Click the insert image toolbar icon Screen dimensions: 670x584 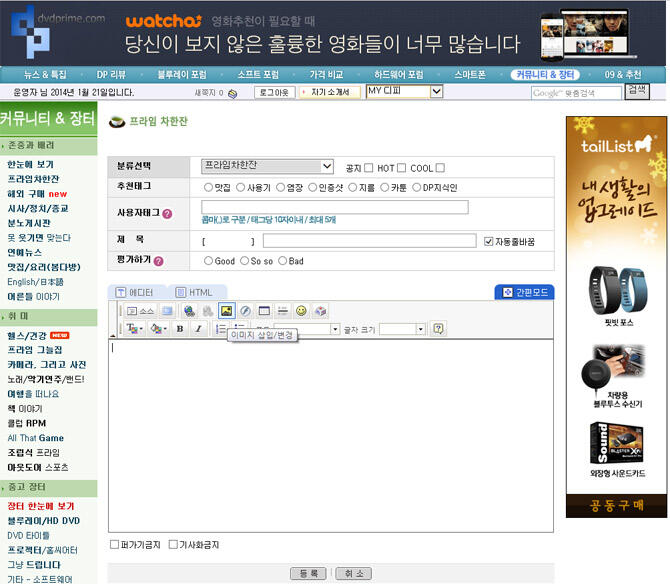[226, 311]
